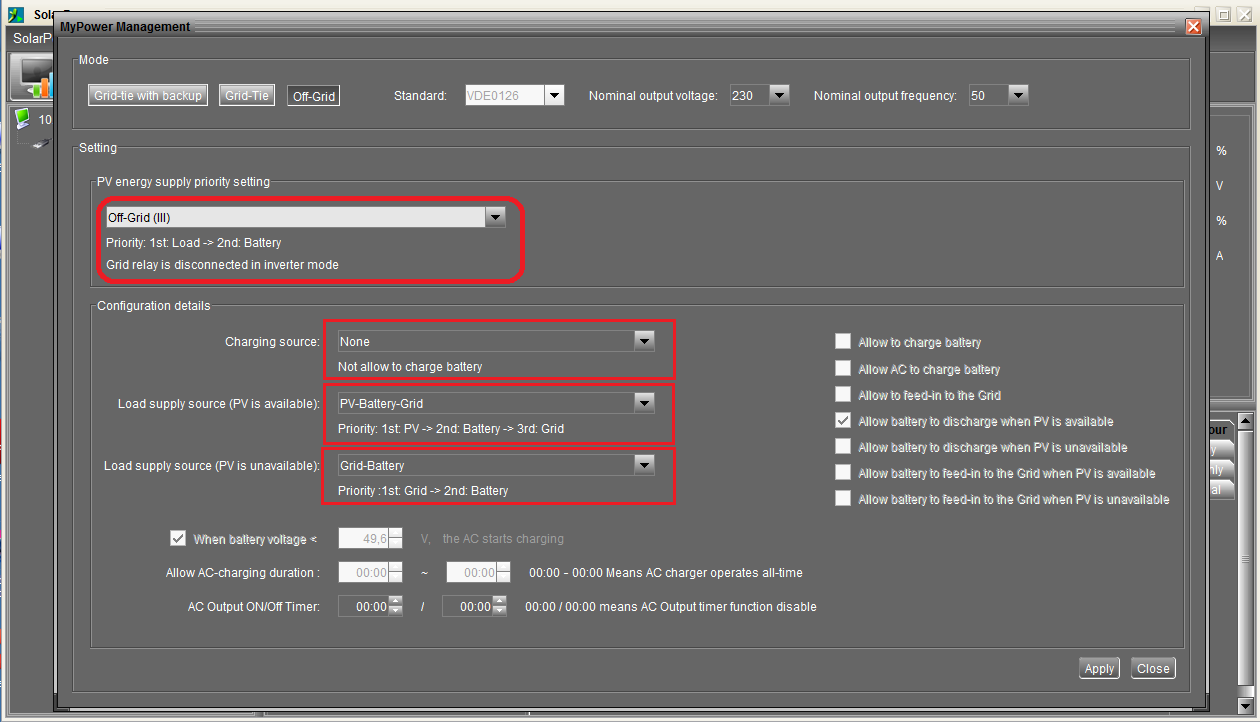Open Nominal output voltage dropdown
The width and height of the screenshot is (1260, 722).
click(779, 96)
